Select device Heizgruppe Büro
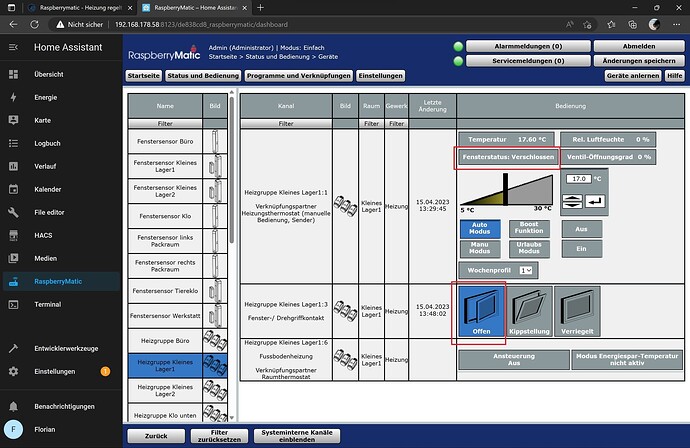690x448 pixels. click(165, 341)
